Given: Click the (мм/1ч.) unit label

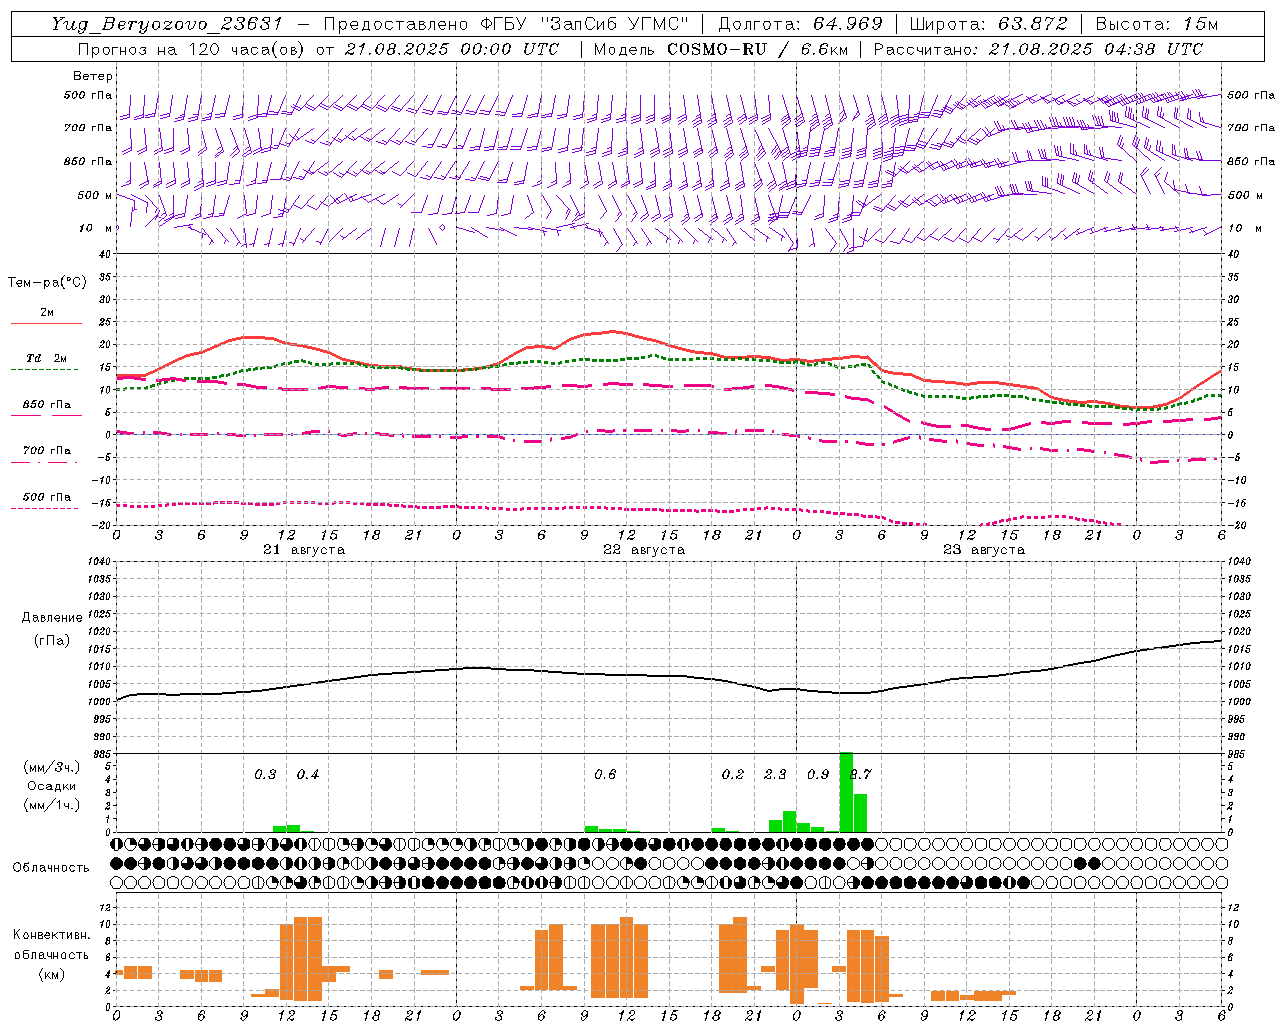Looking at the screenshot, I should tap(51, 805).
